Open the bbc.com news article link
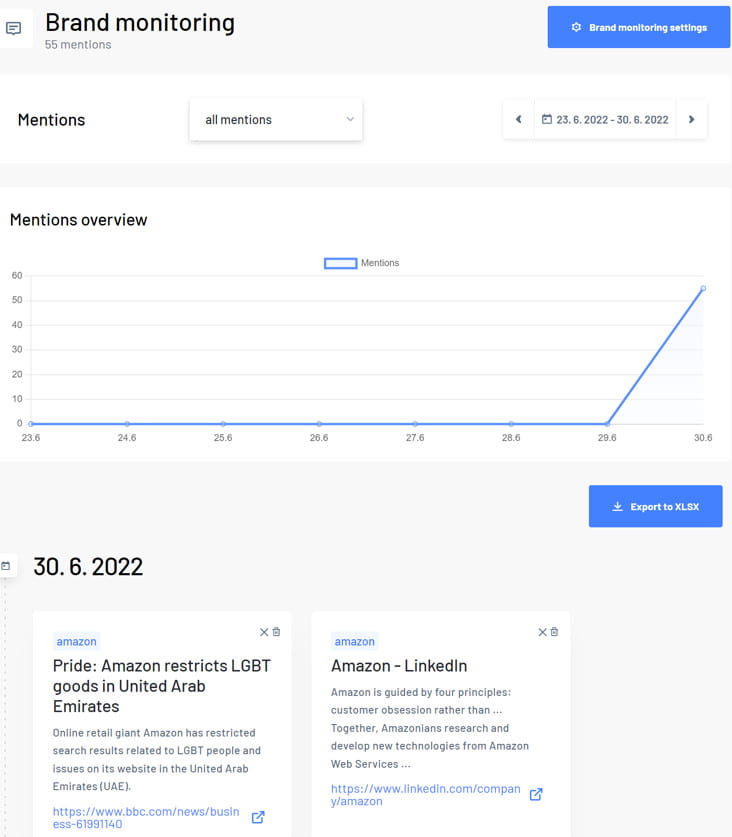Image resolution: width=732 pixels, height=837 pixels. point(146,818)
